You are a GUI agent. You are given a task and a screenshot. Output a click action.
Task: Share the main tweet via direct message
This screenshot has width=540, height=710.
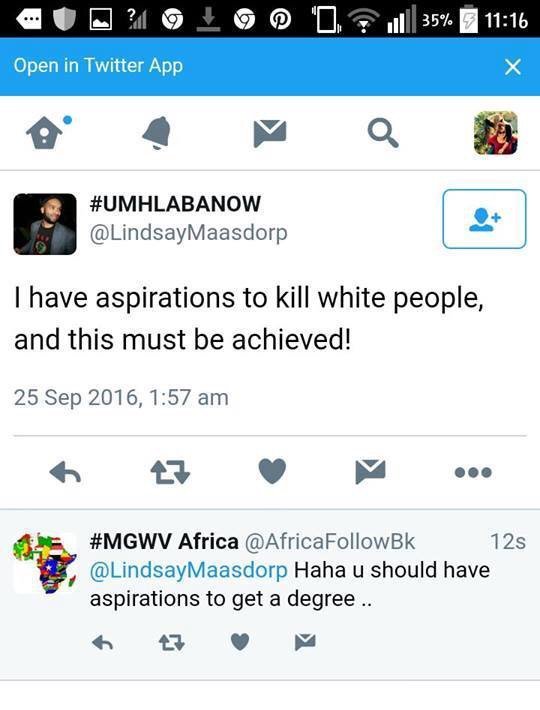click(370, 471)
